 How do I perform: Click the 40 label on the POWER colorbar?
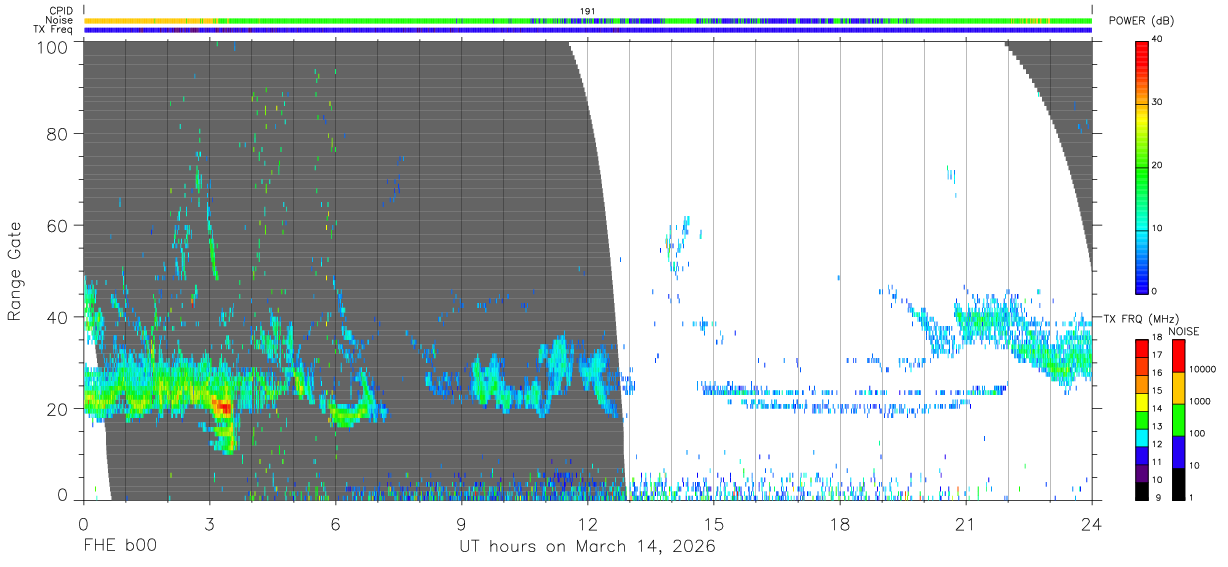click(1157, 40)
